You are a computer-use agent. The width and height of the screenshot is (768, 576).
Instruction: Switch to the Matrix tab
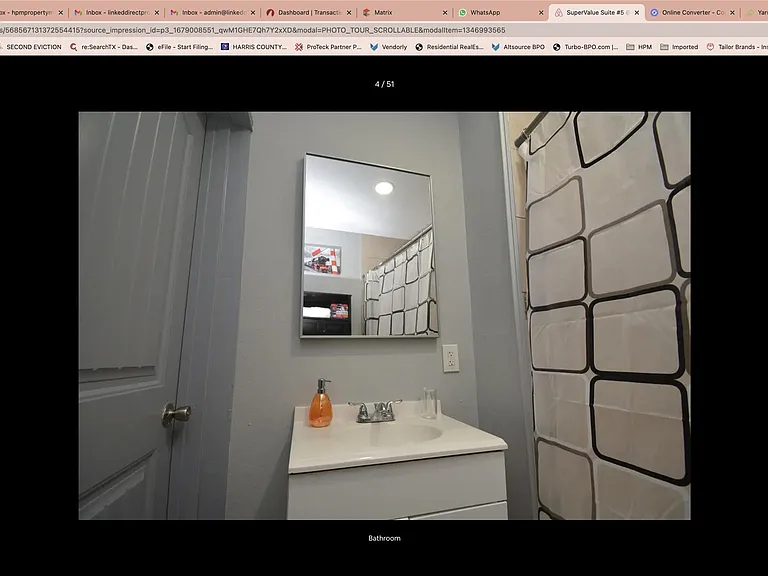click(x=405, y=13)
